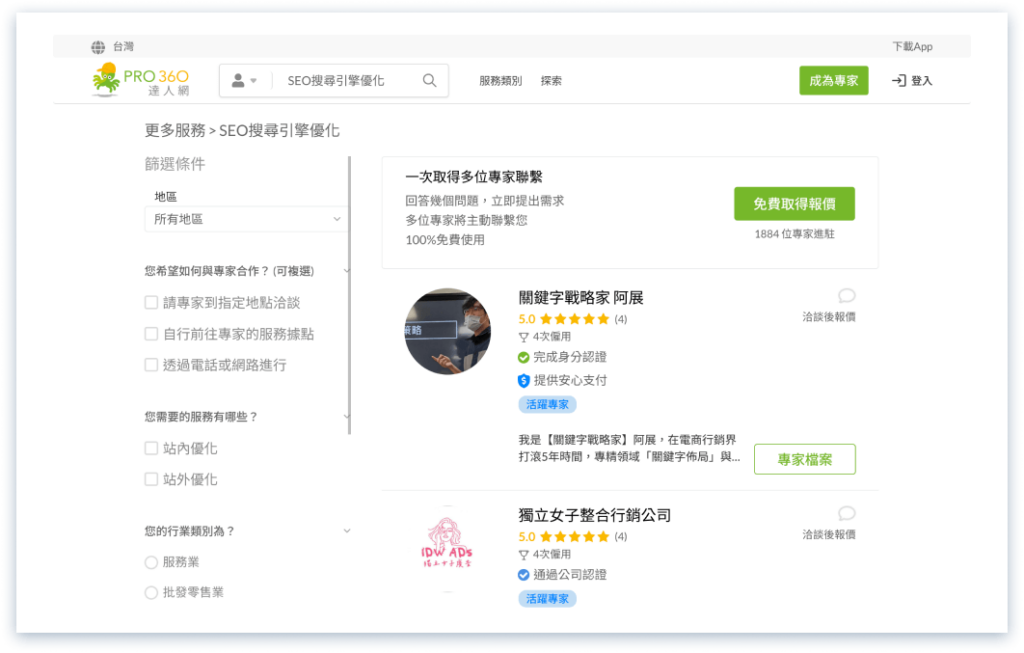Open the account type dropdown in the search bar
1024x653 pixels.
246,78
